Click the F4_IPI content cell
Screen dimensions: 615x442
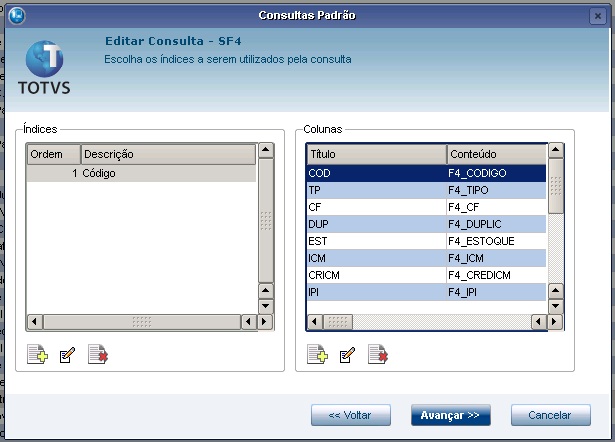coord(496,292)
